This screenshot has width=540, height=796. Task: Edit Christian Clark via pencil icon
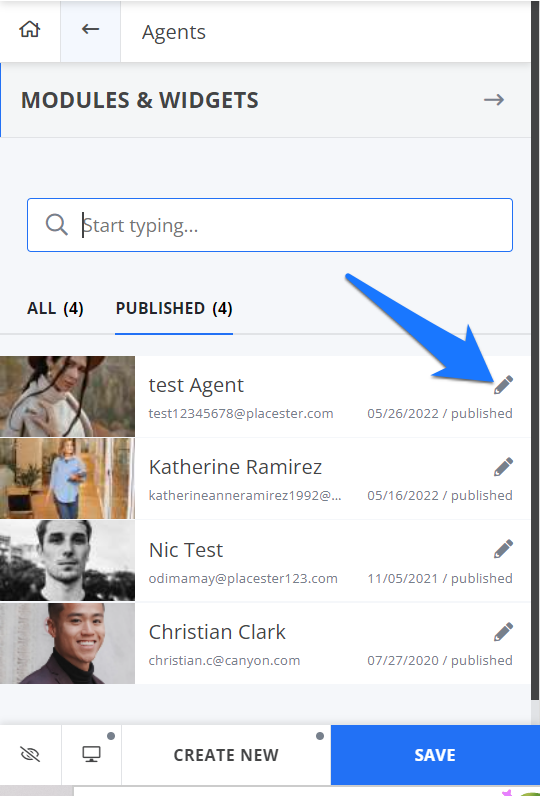click(x=503, y=632)
